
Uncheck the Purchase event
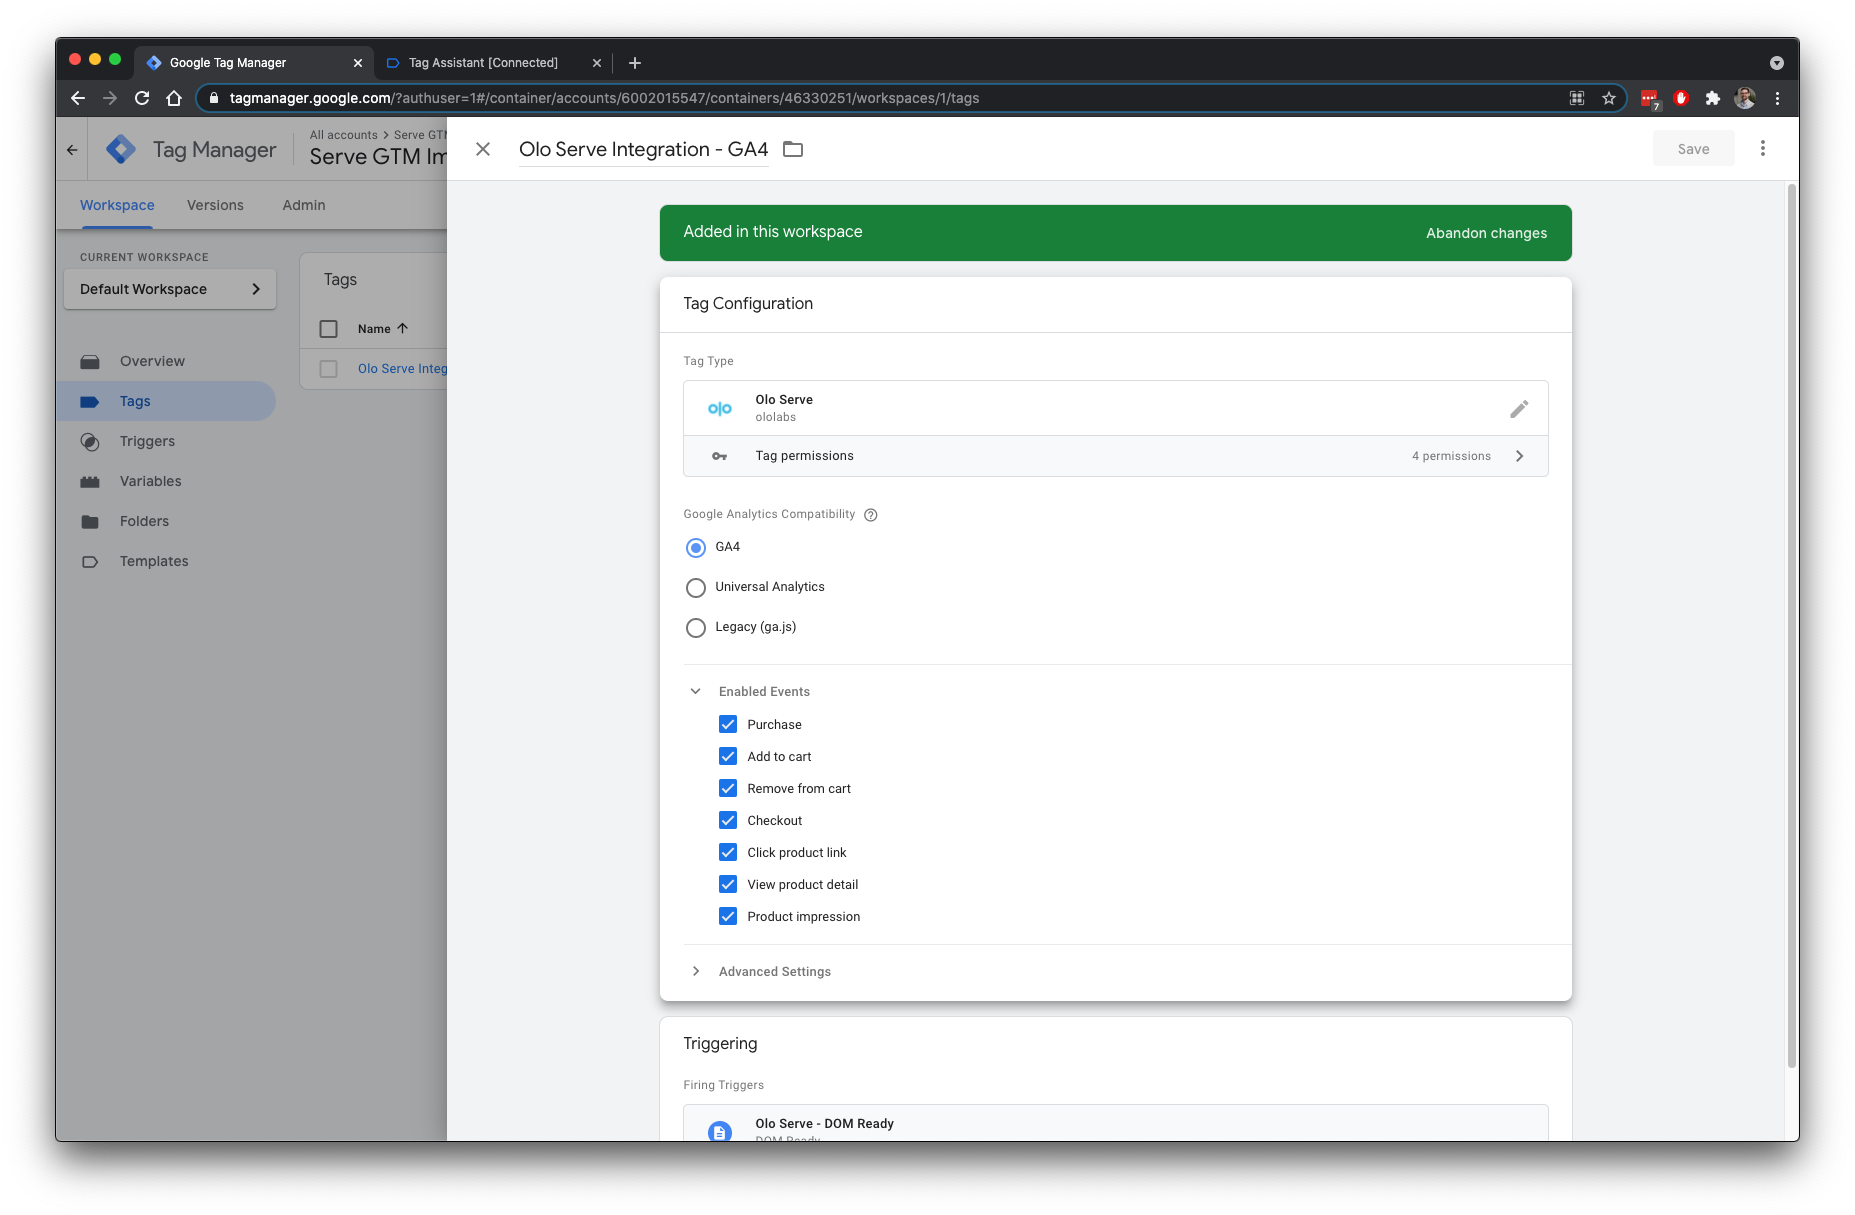(x=728, y=724)
